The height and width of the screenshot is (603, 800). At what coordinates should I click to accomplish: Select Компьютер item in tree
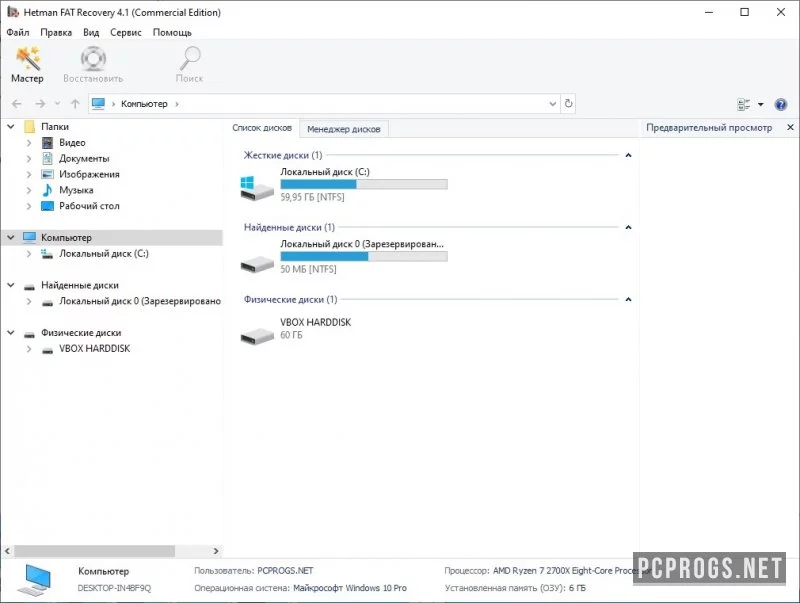(x=66, y=238)
